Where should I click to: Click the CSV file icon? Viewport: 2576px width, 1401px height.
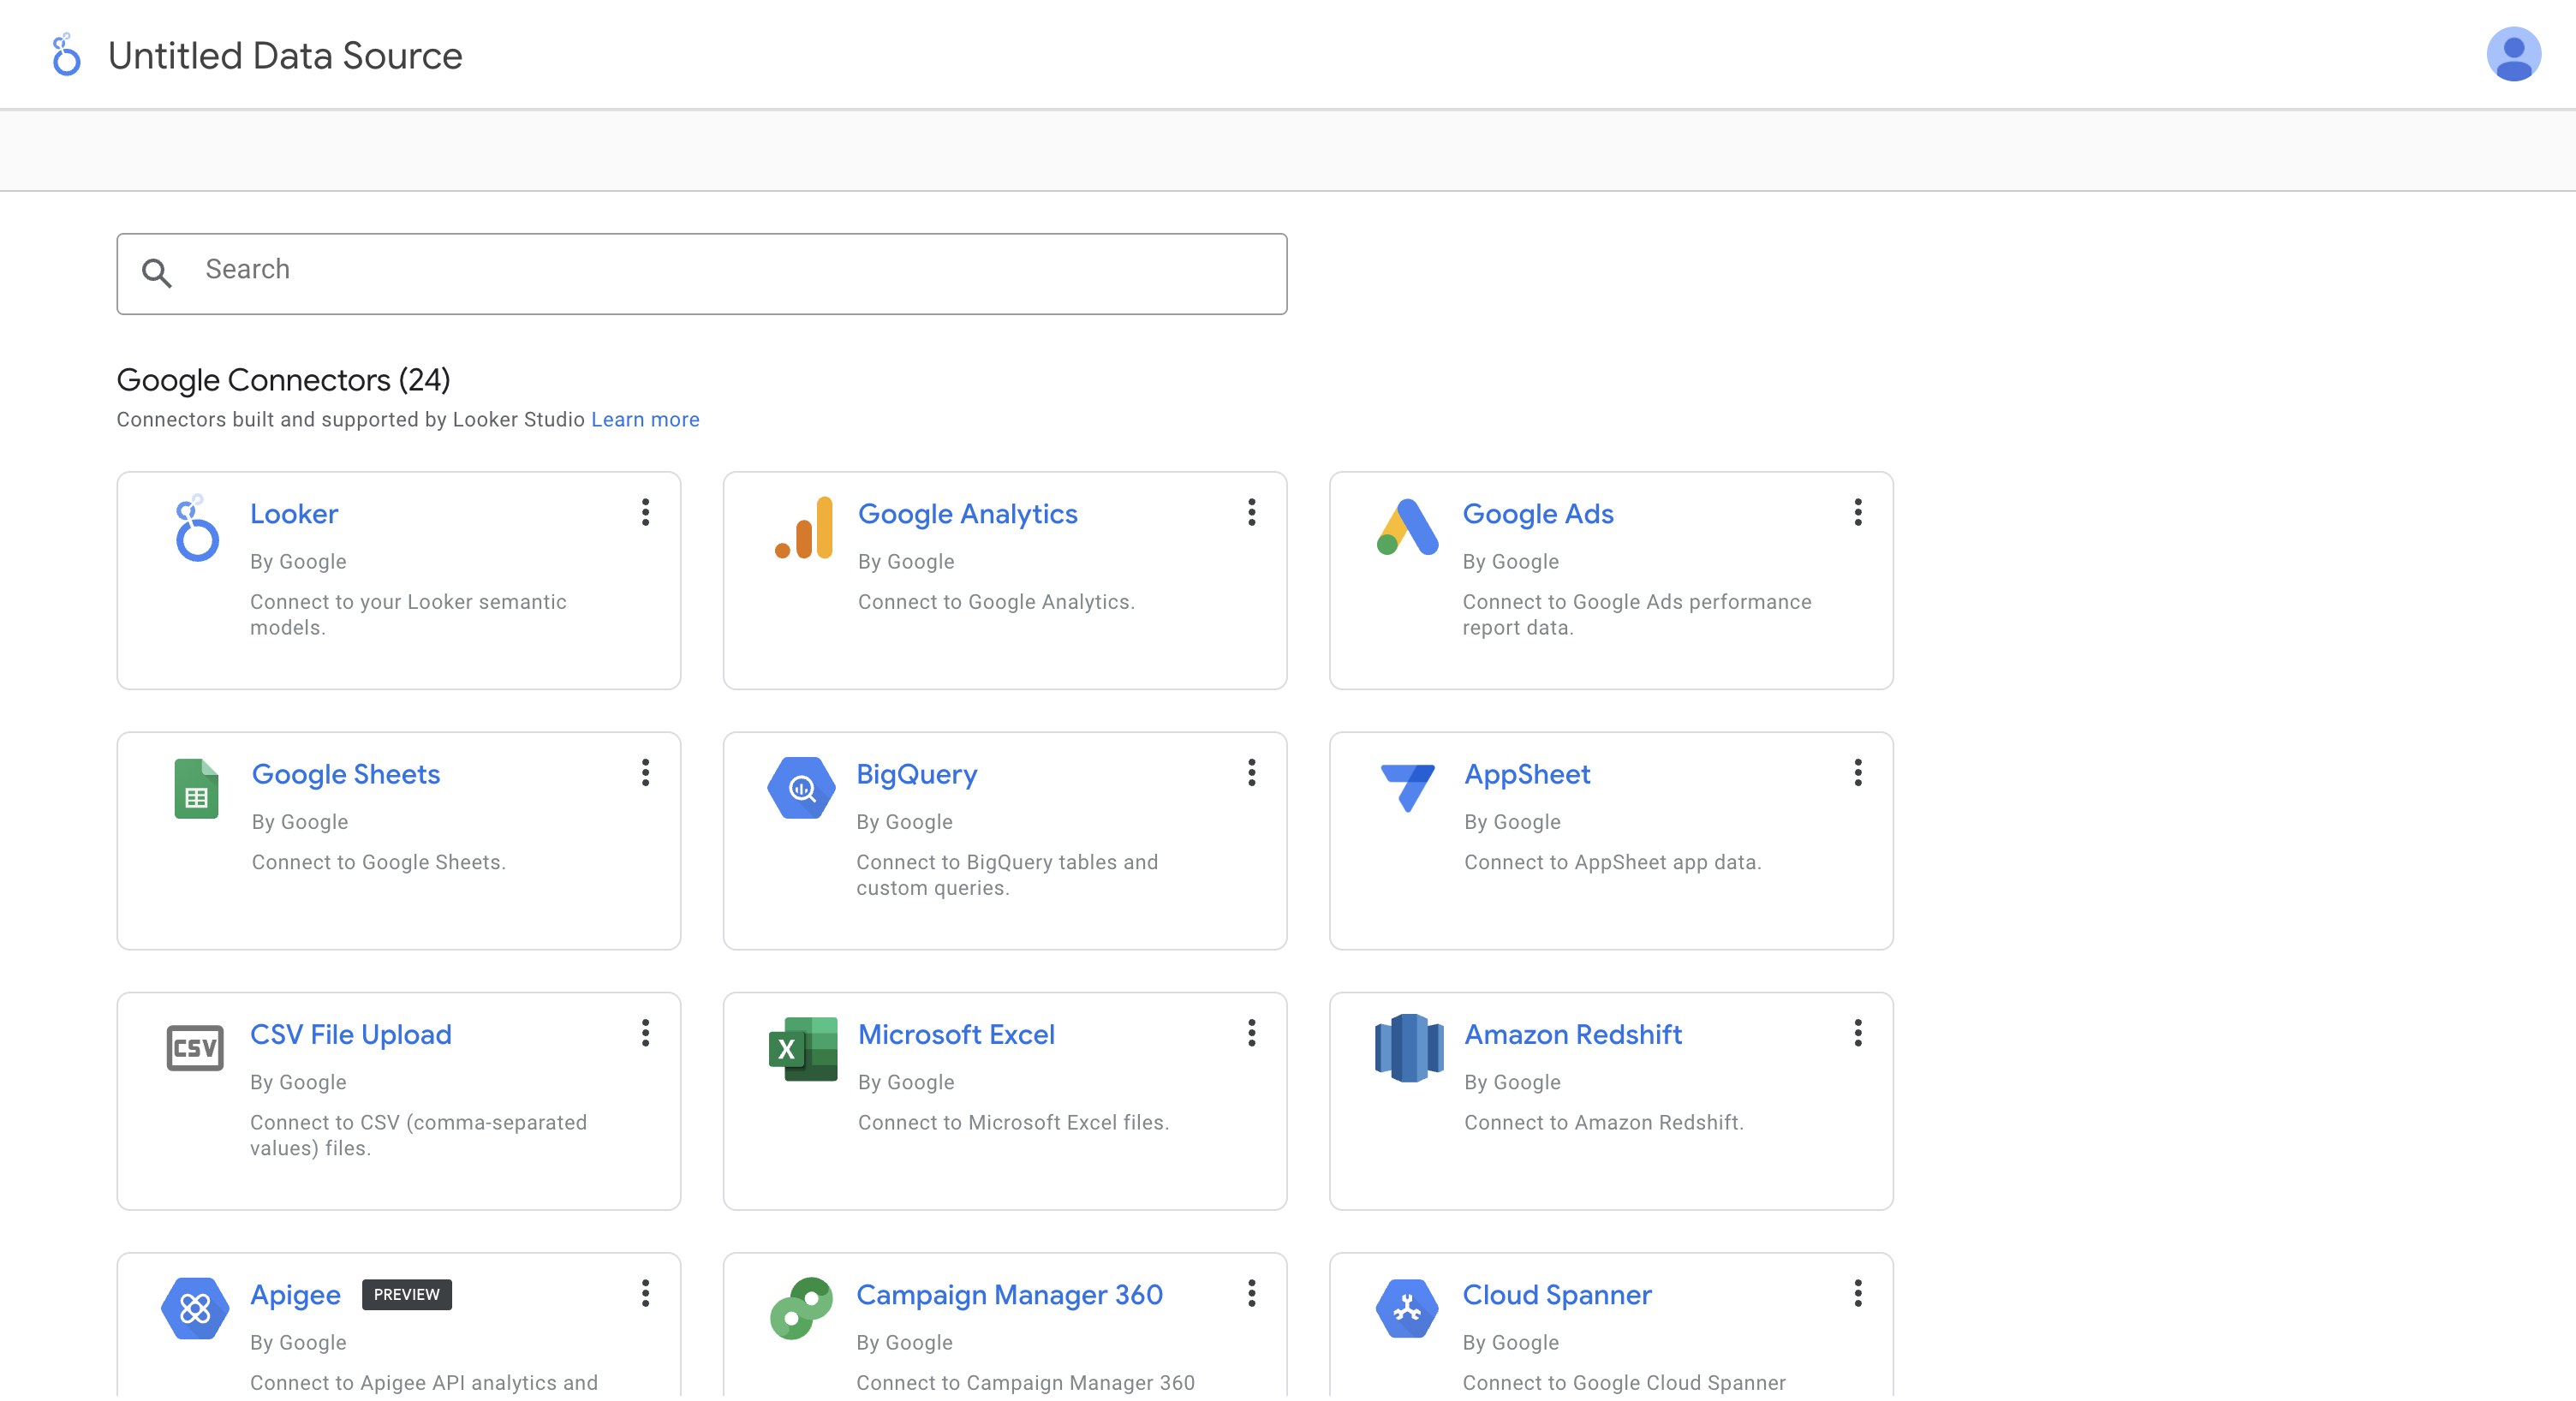195,1048
